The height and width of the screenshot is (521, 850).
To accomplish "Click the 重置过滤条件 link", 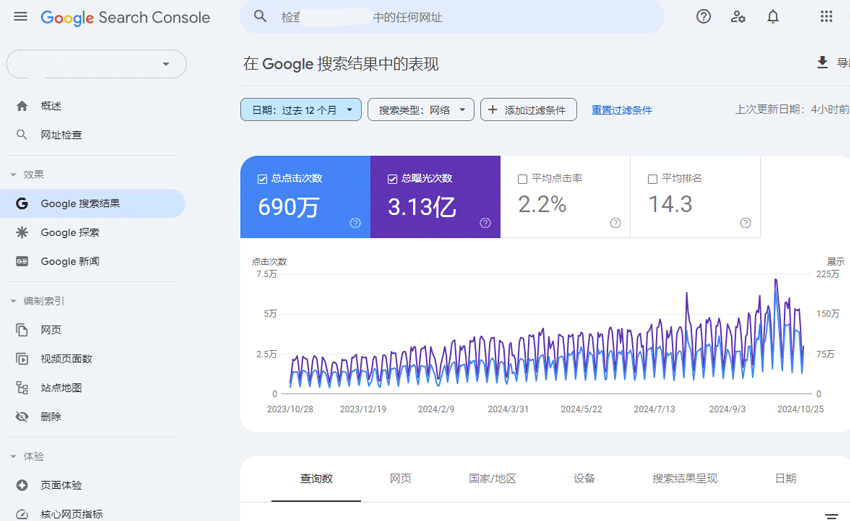I will click(x=621, y=110).
